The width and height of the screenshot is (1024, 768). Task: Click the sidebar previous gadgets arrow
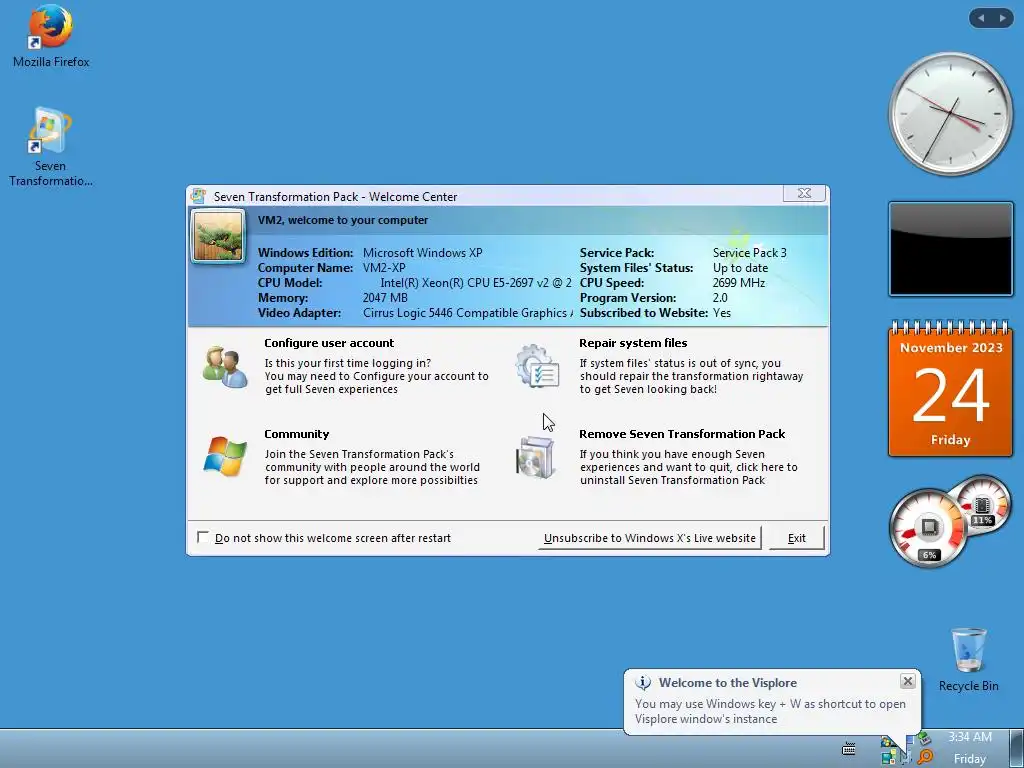[x=981, y=18]
